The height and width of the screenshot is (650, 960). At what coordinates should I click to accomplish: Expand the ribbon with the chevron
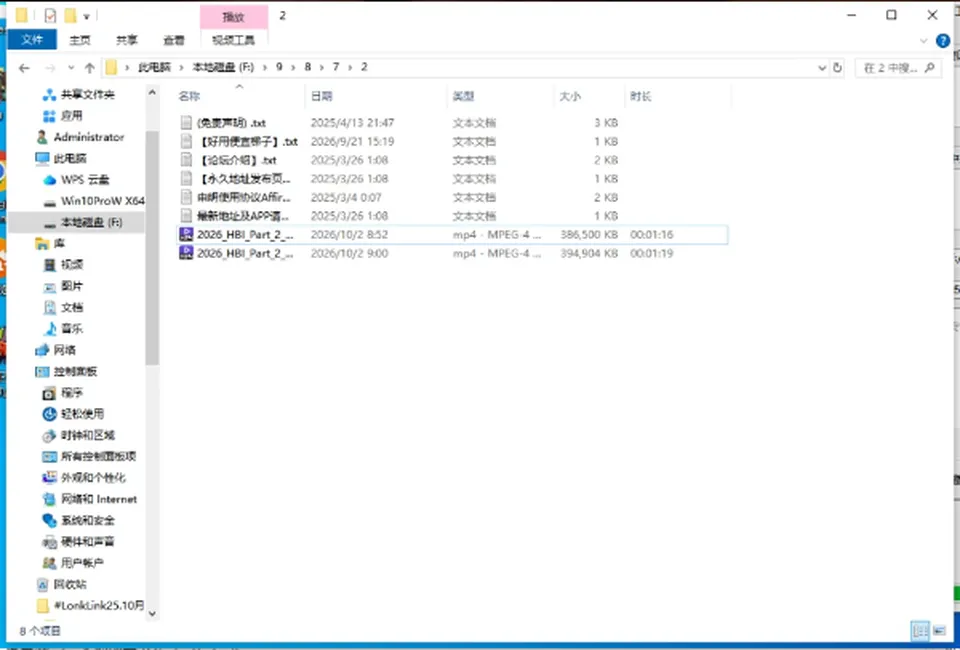tap(923, 41)
